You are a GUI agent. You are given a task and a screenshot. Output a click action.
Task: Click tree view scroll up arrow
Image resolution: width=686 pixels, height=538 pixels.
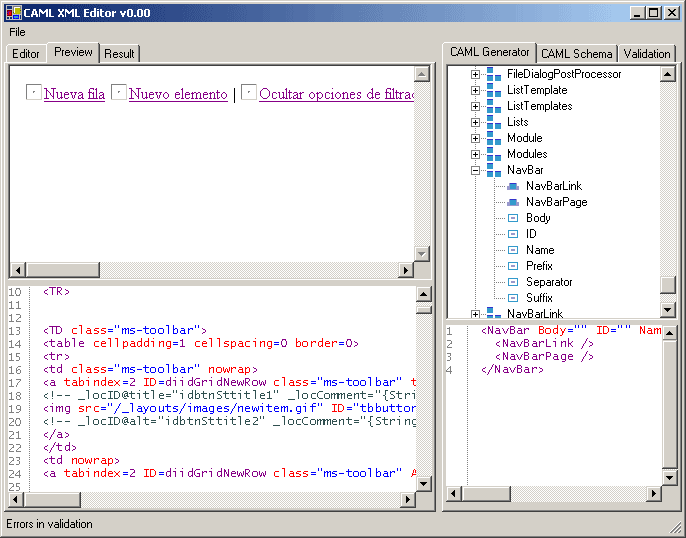coord(668,74)
